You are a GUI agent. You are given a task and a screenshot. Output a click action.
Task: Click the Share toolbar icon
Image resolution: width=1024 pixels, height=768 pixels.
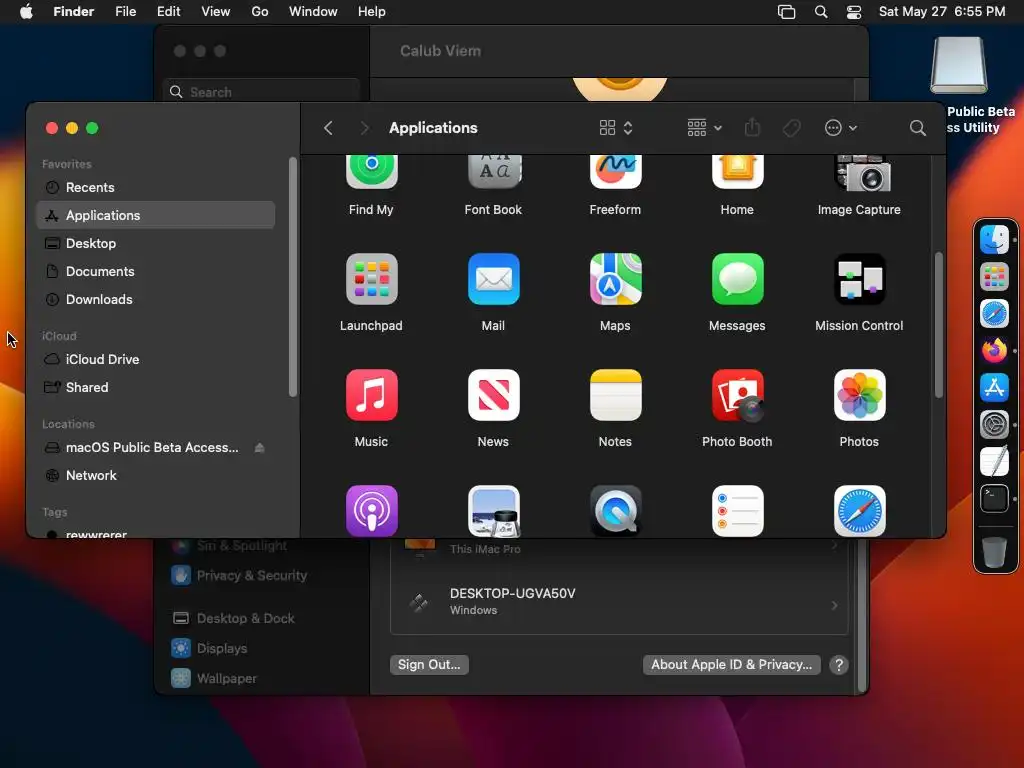pyautogui.click(x=752, y=127)
